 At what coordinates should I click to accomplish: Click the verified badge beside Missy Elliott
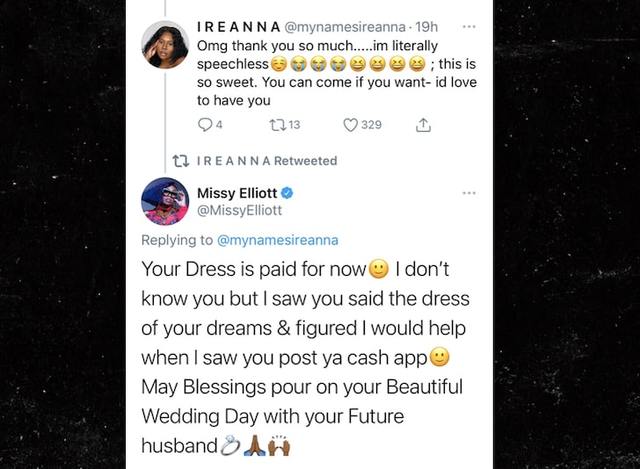[x=287, y=192]
